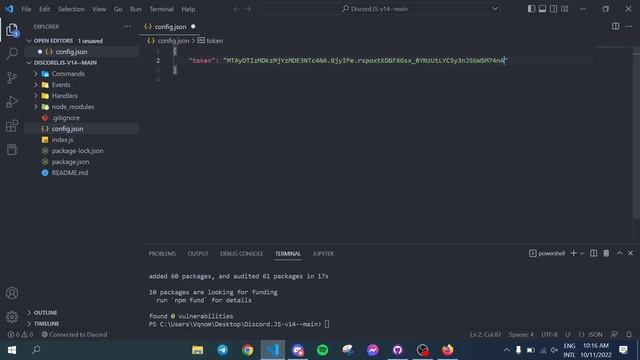
Task: Switch to the Jupyter panel tab
Action: click(x=323, y=253)
